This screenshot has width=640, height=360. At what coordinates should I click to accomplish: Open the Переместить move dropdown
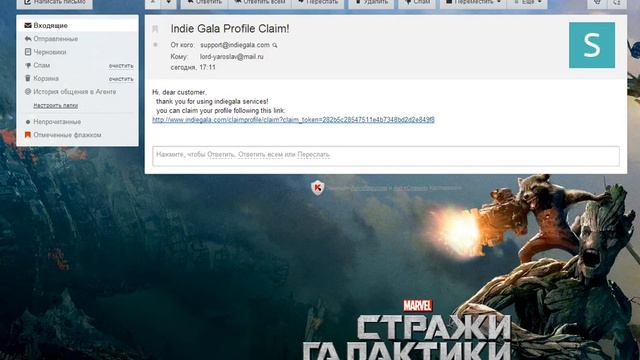(473, 3)
